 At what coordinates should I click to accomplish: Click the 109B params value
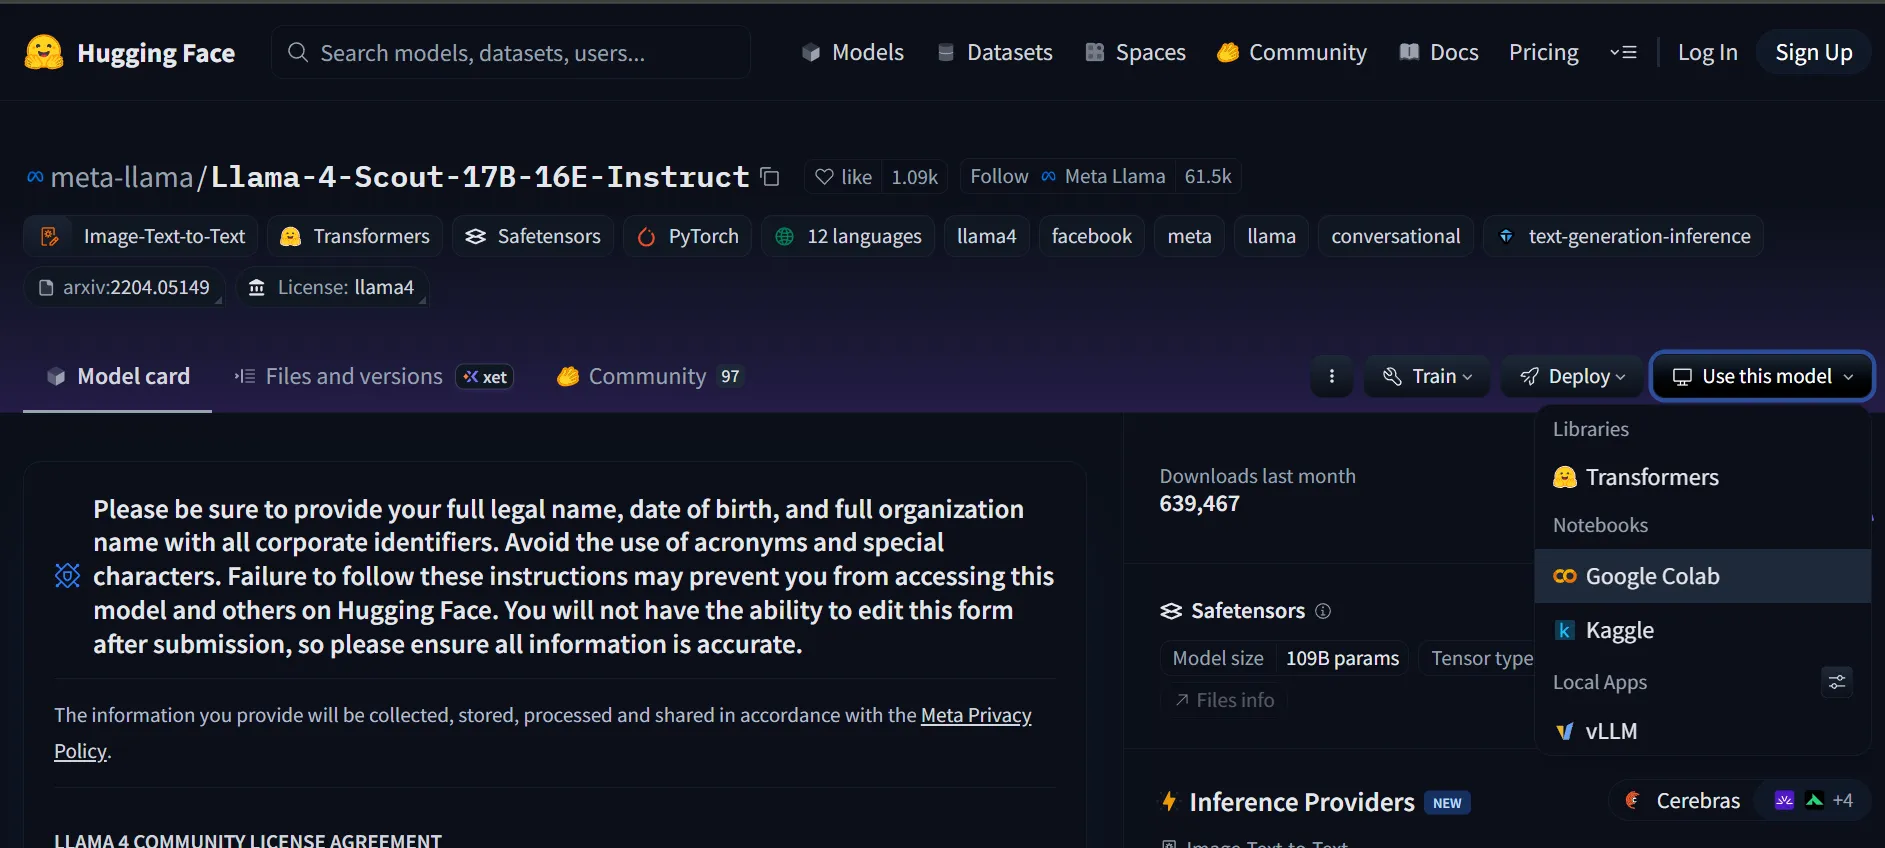[1342, 658]
